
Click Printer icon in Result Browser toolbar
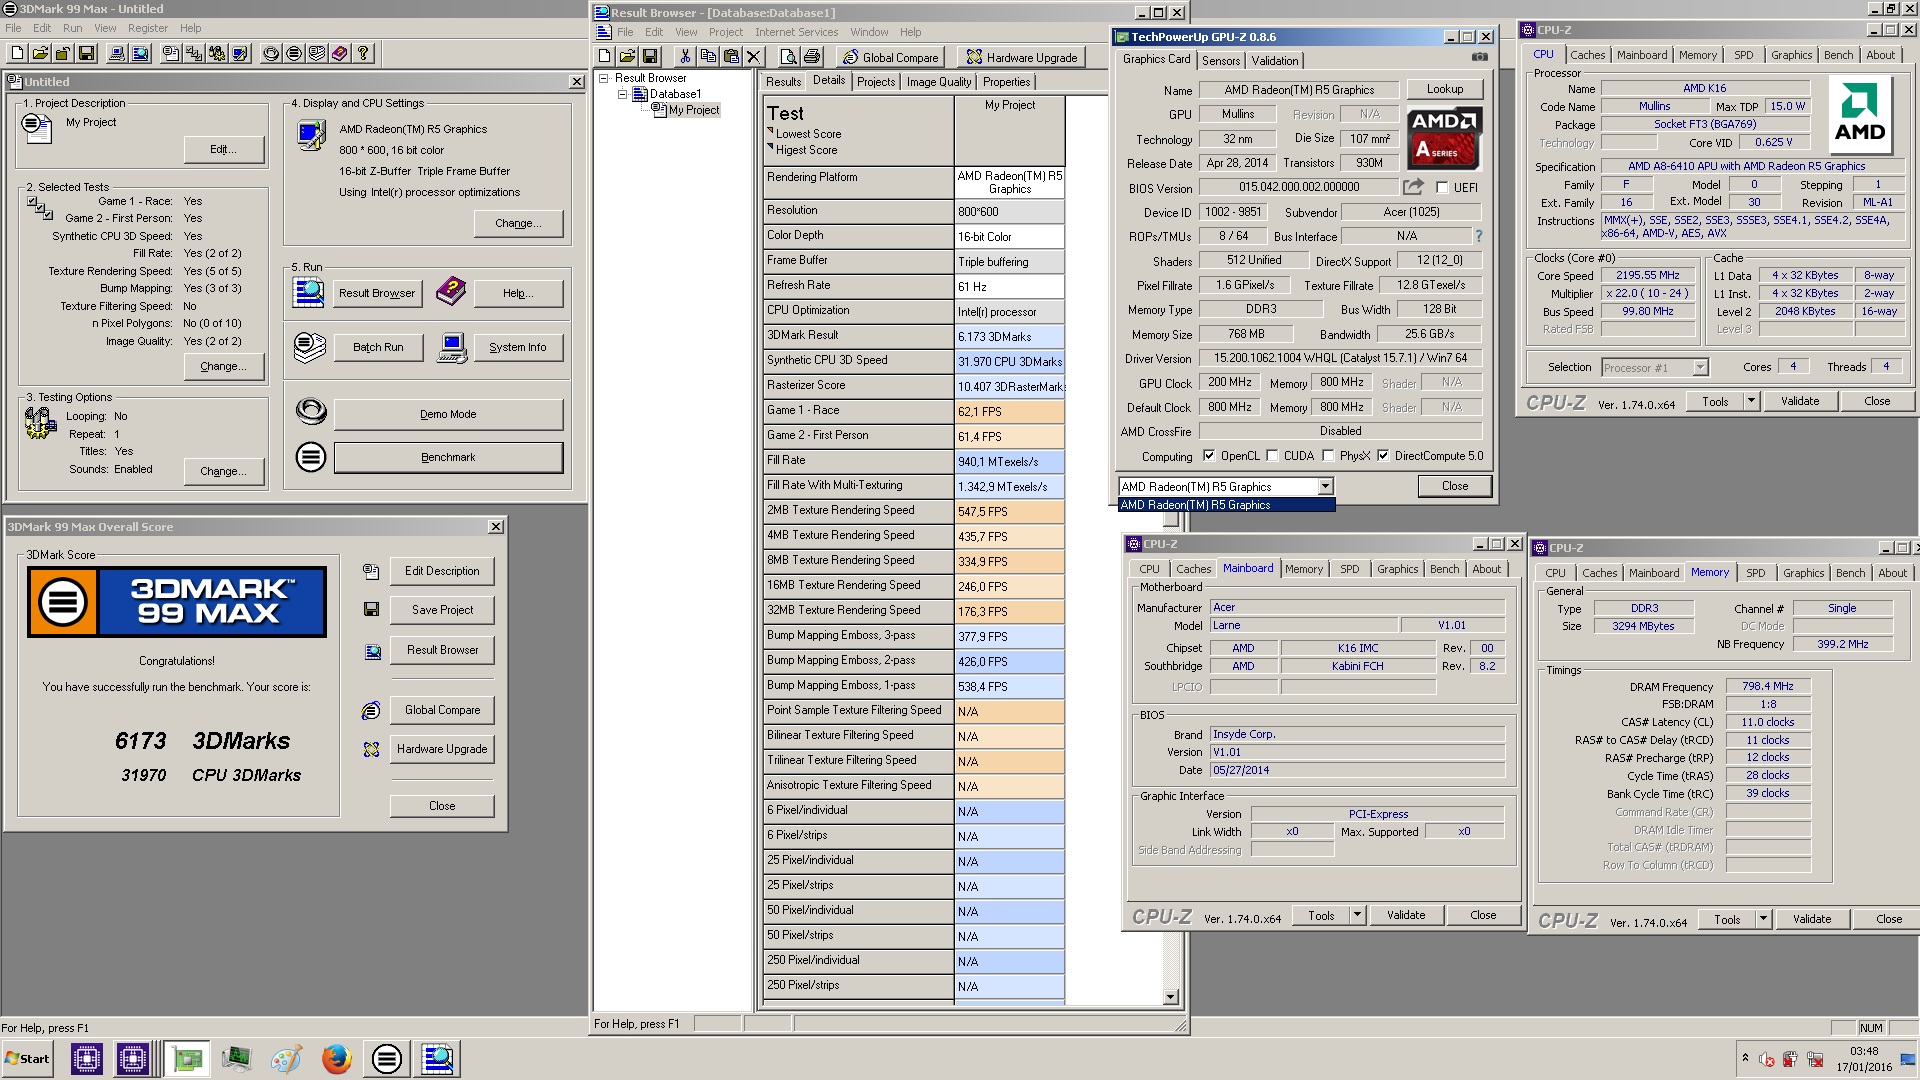click(812, 57)
